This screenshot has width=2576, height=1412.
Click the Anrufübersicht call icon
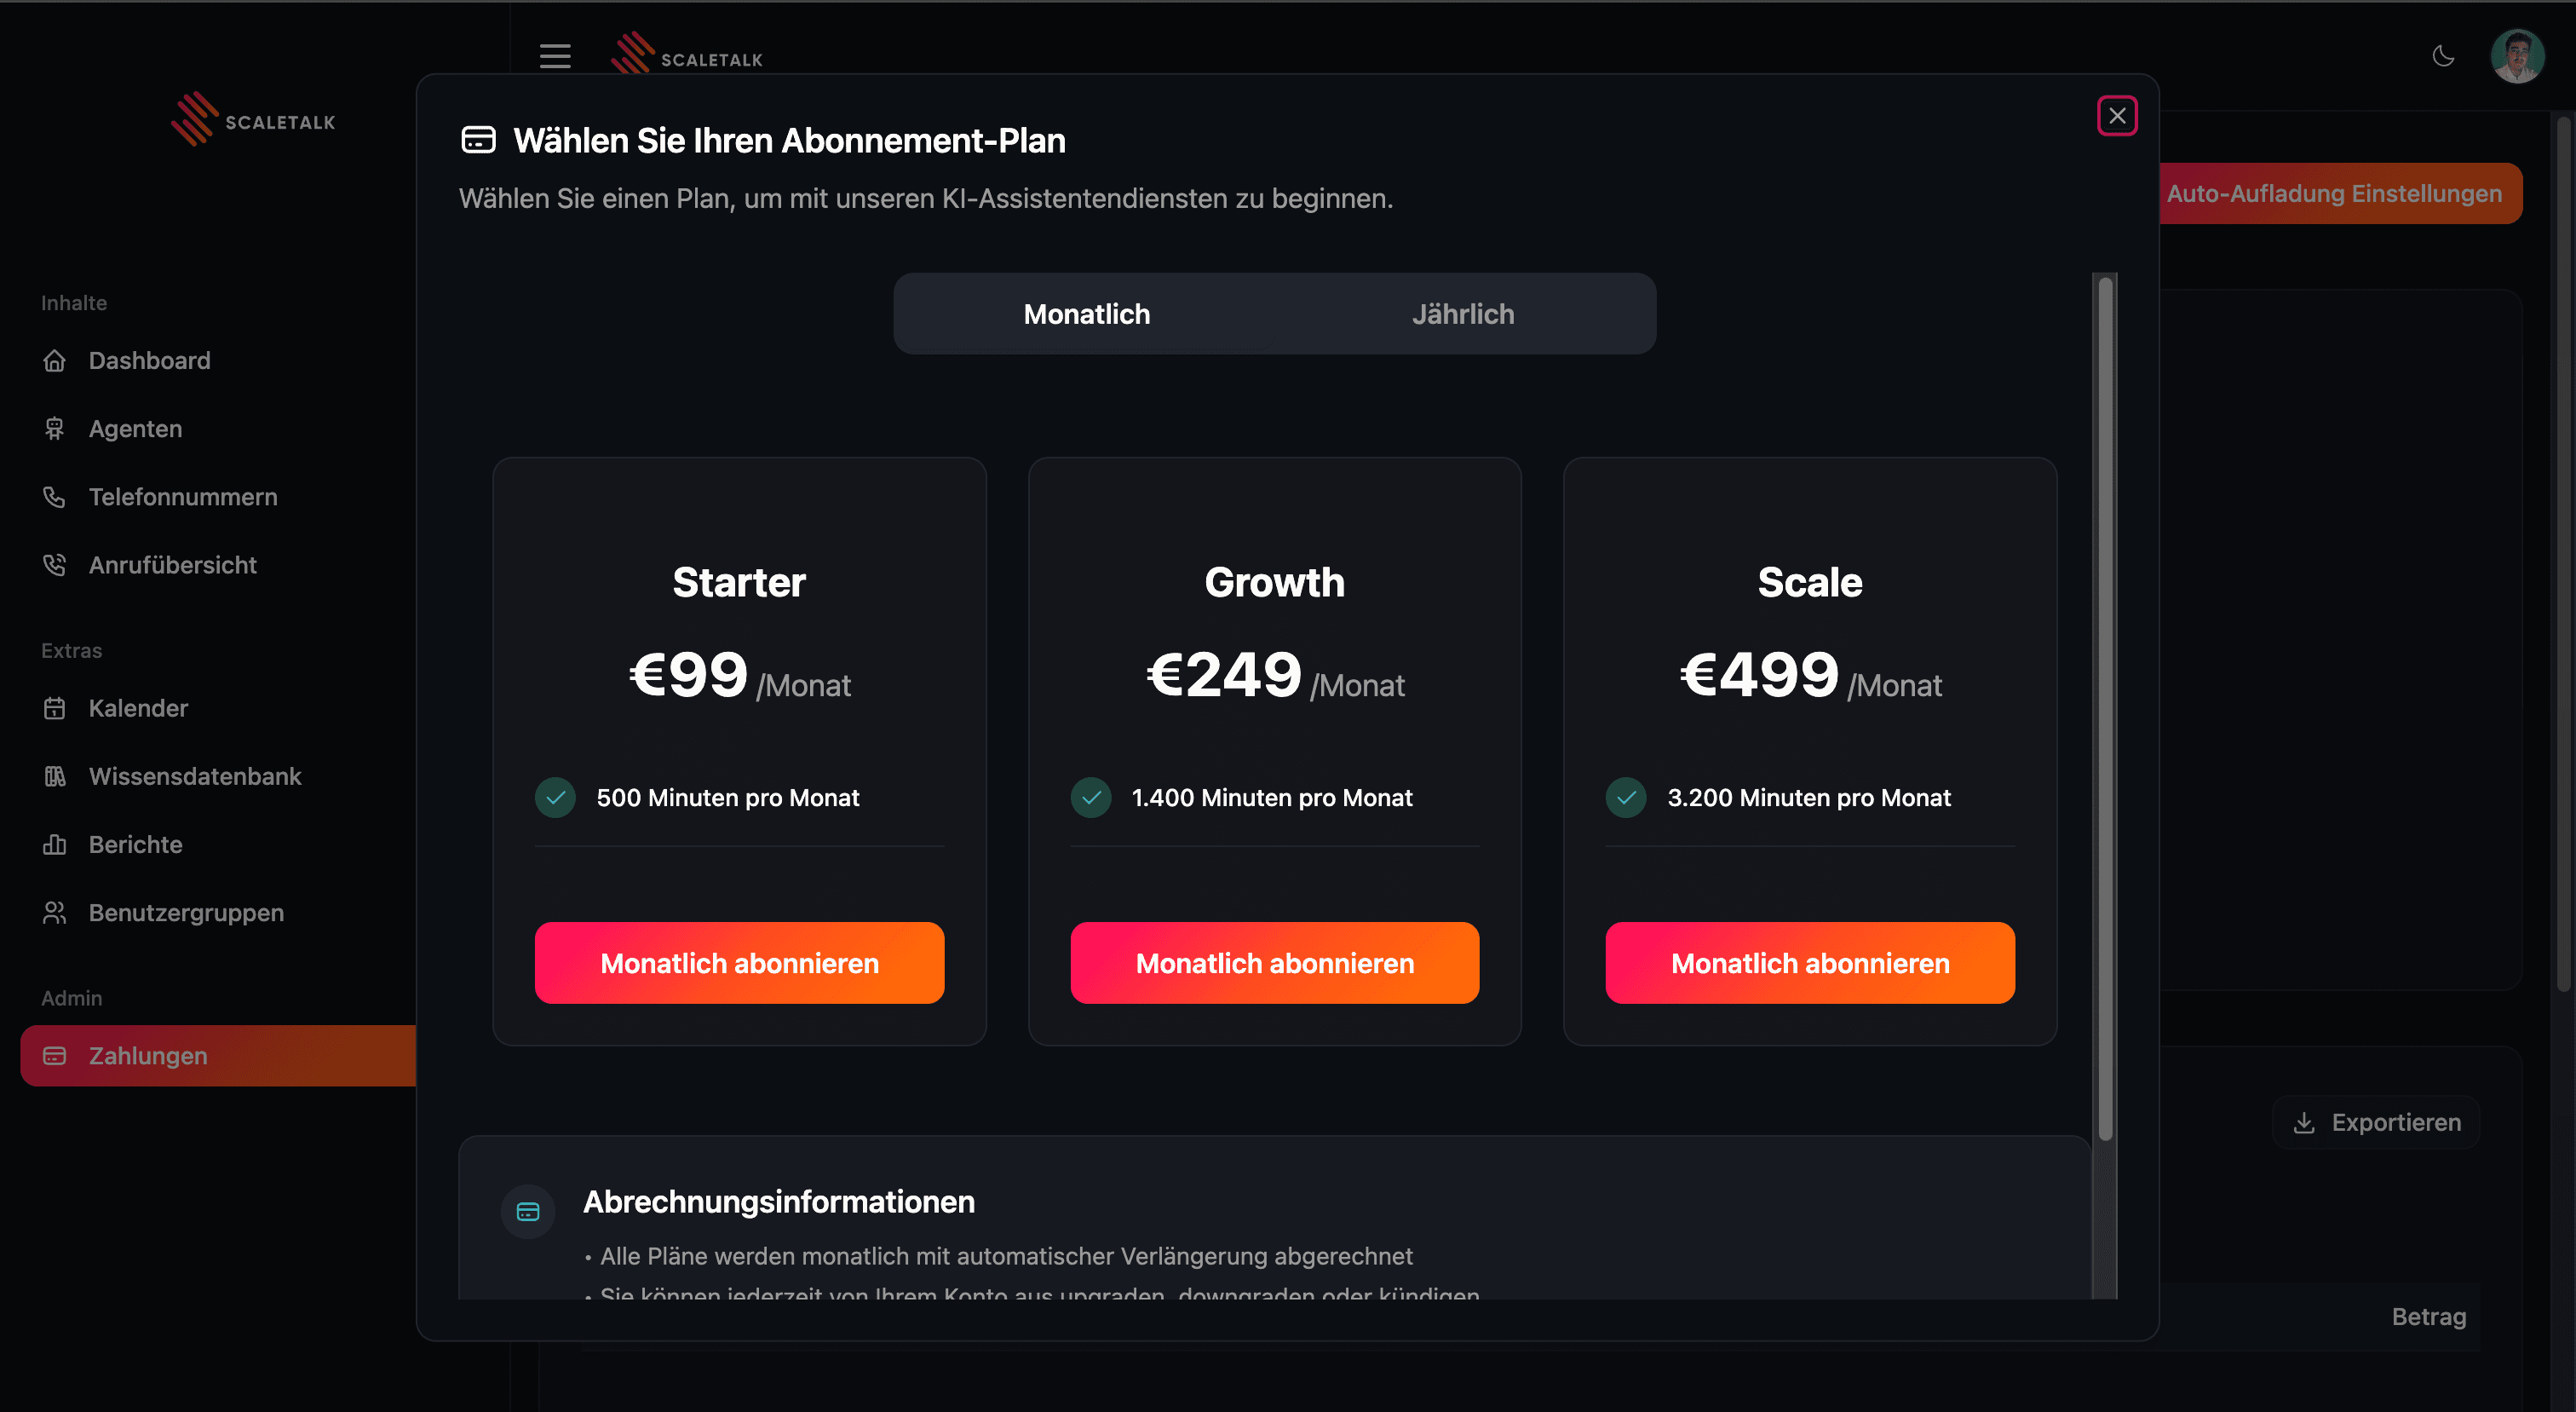point(55,565)
